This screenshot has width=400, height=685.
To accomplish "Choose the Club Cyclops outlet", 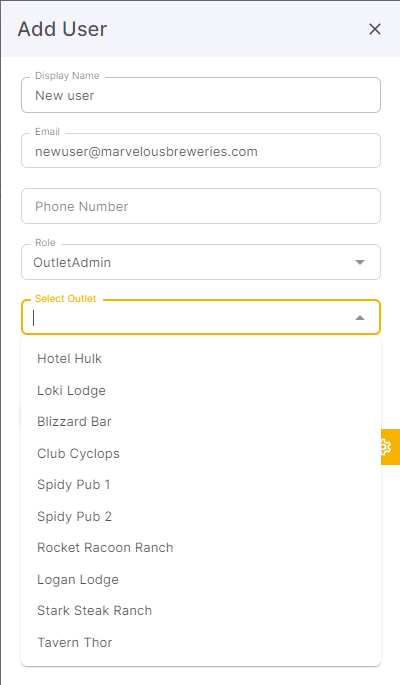I will 201,453.
